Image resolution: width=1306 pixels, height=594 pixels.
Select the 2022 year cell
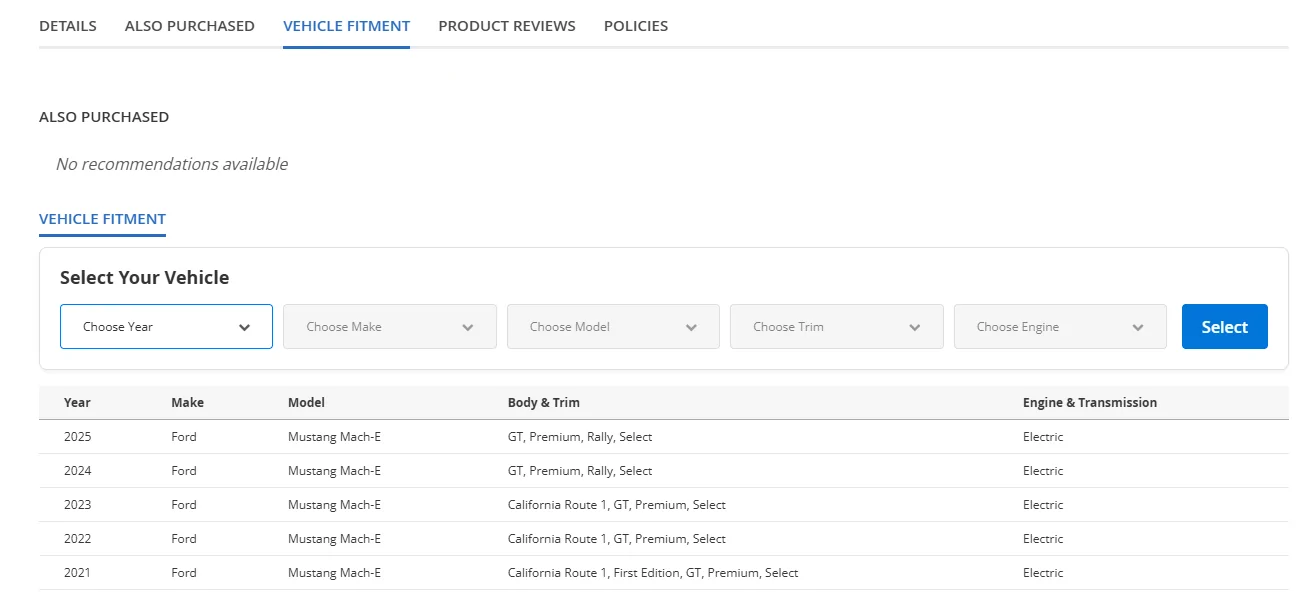77,539
